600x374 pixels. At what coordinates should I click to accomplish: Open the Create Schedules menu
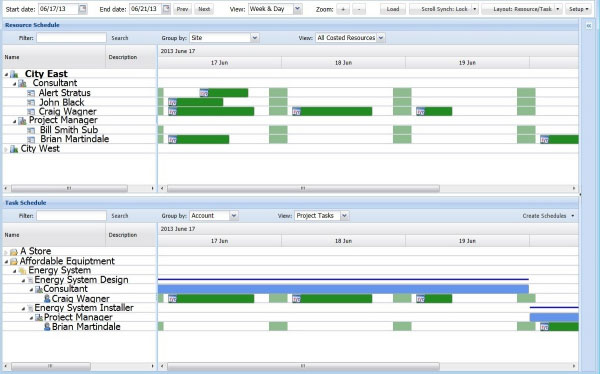click(548, 216)
